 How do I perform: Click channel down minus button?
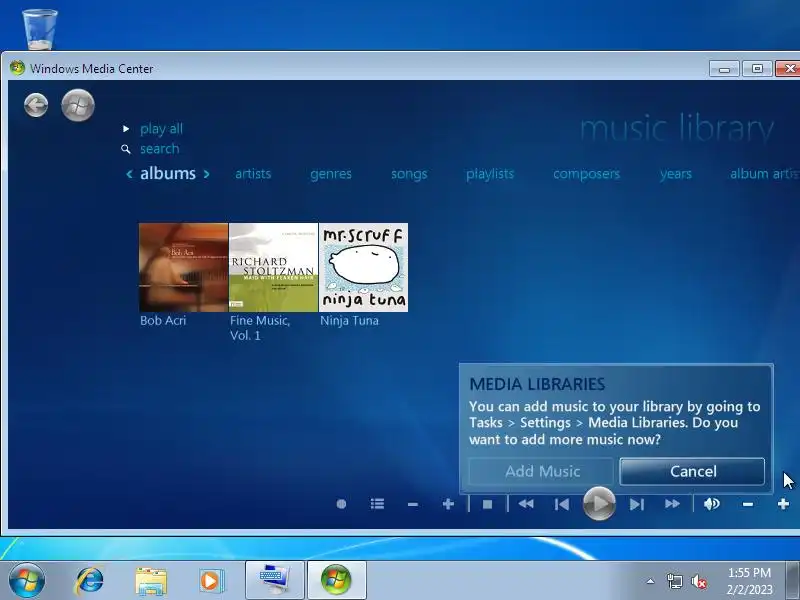[x=413, y=505]
